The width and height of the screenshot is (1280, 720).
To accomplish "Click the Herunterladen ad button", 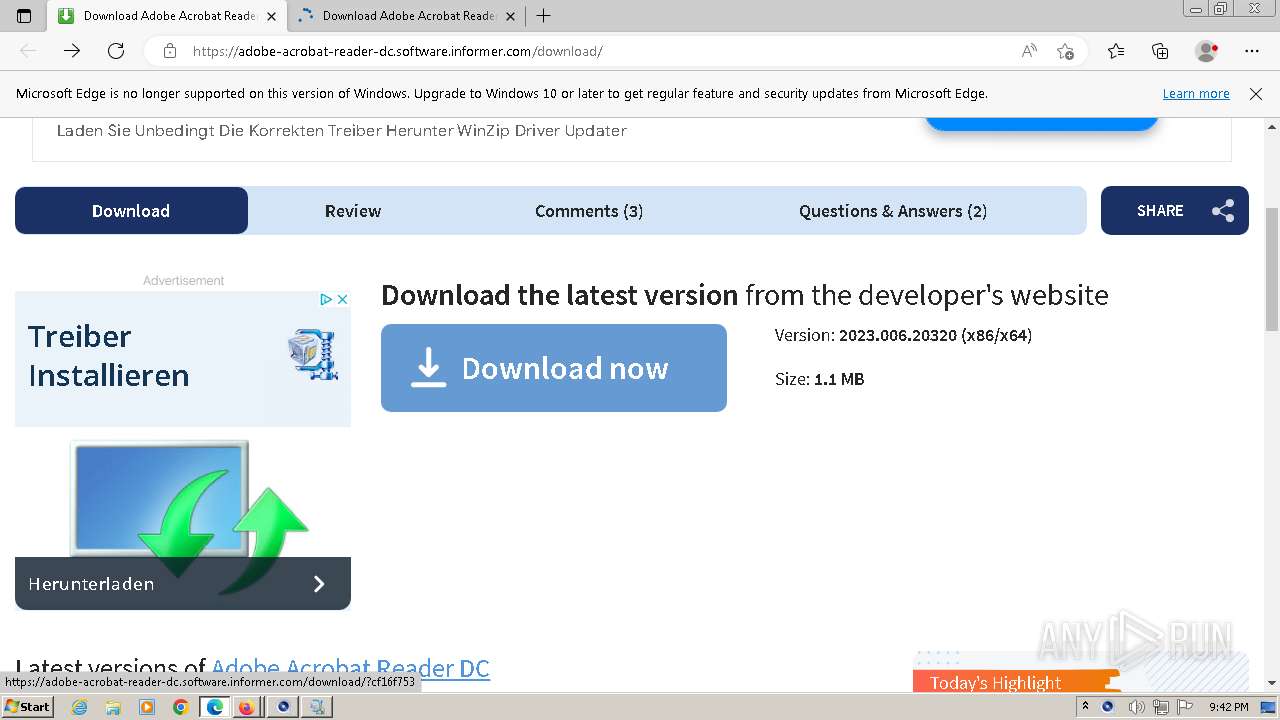I will click(183, 584).
